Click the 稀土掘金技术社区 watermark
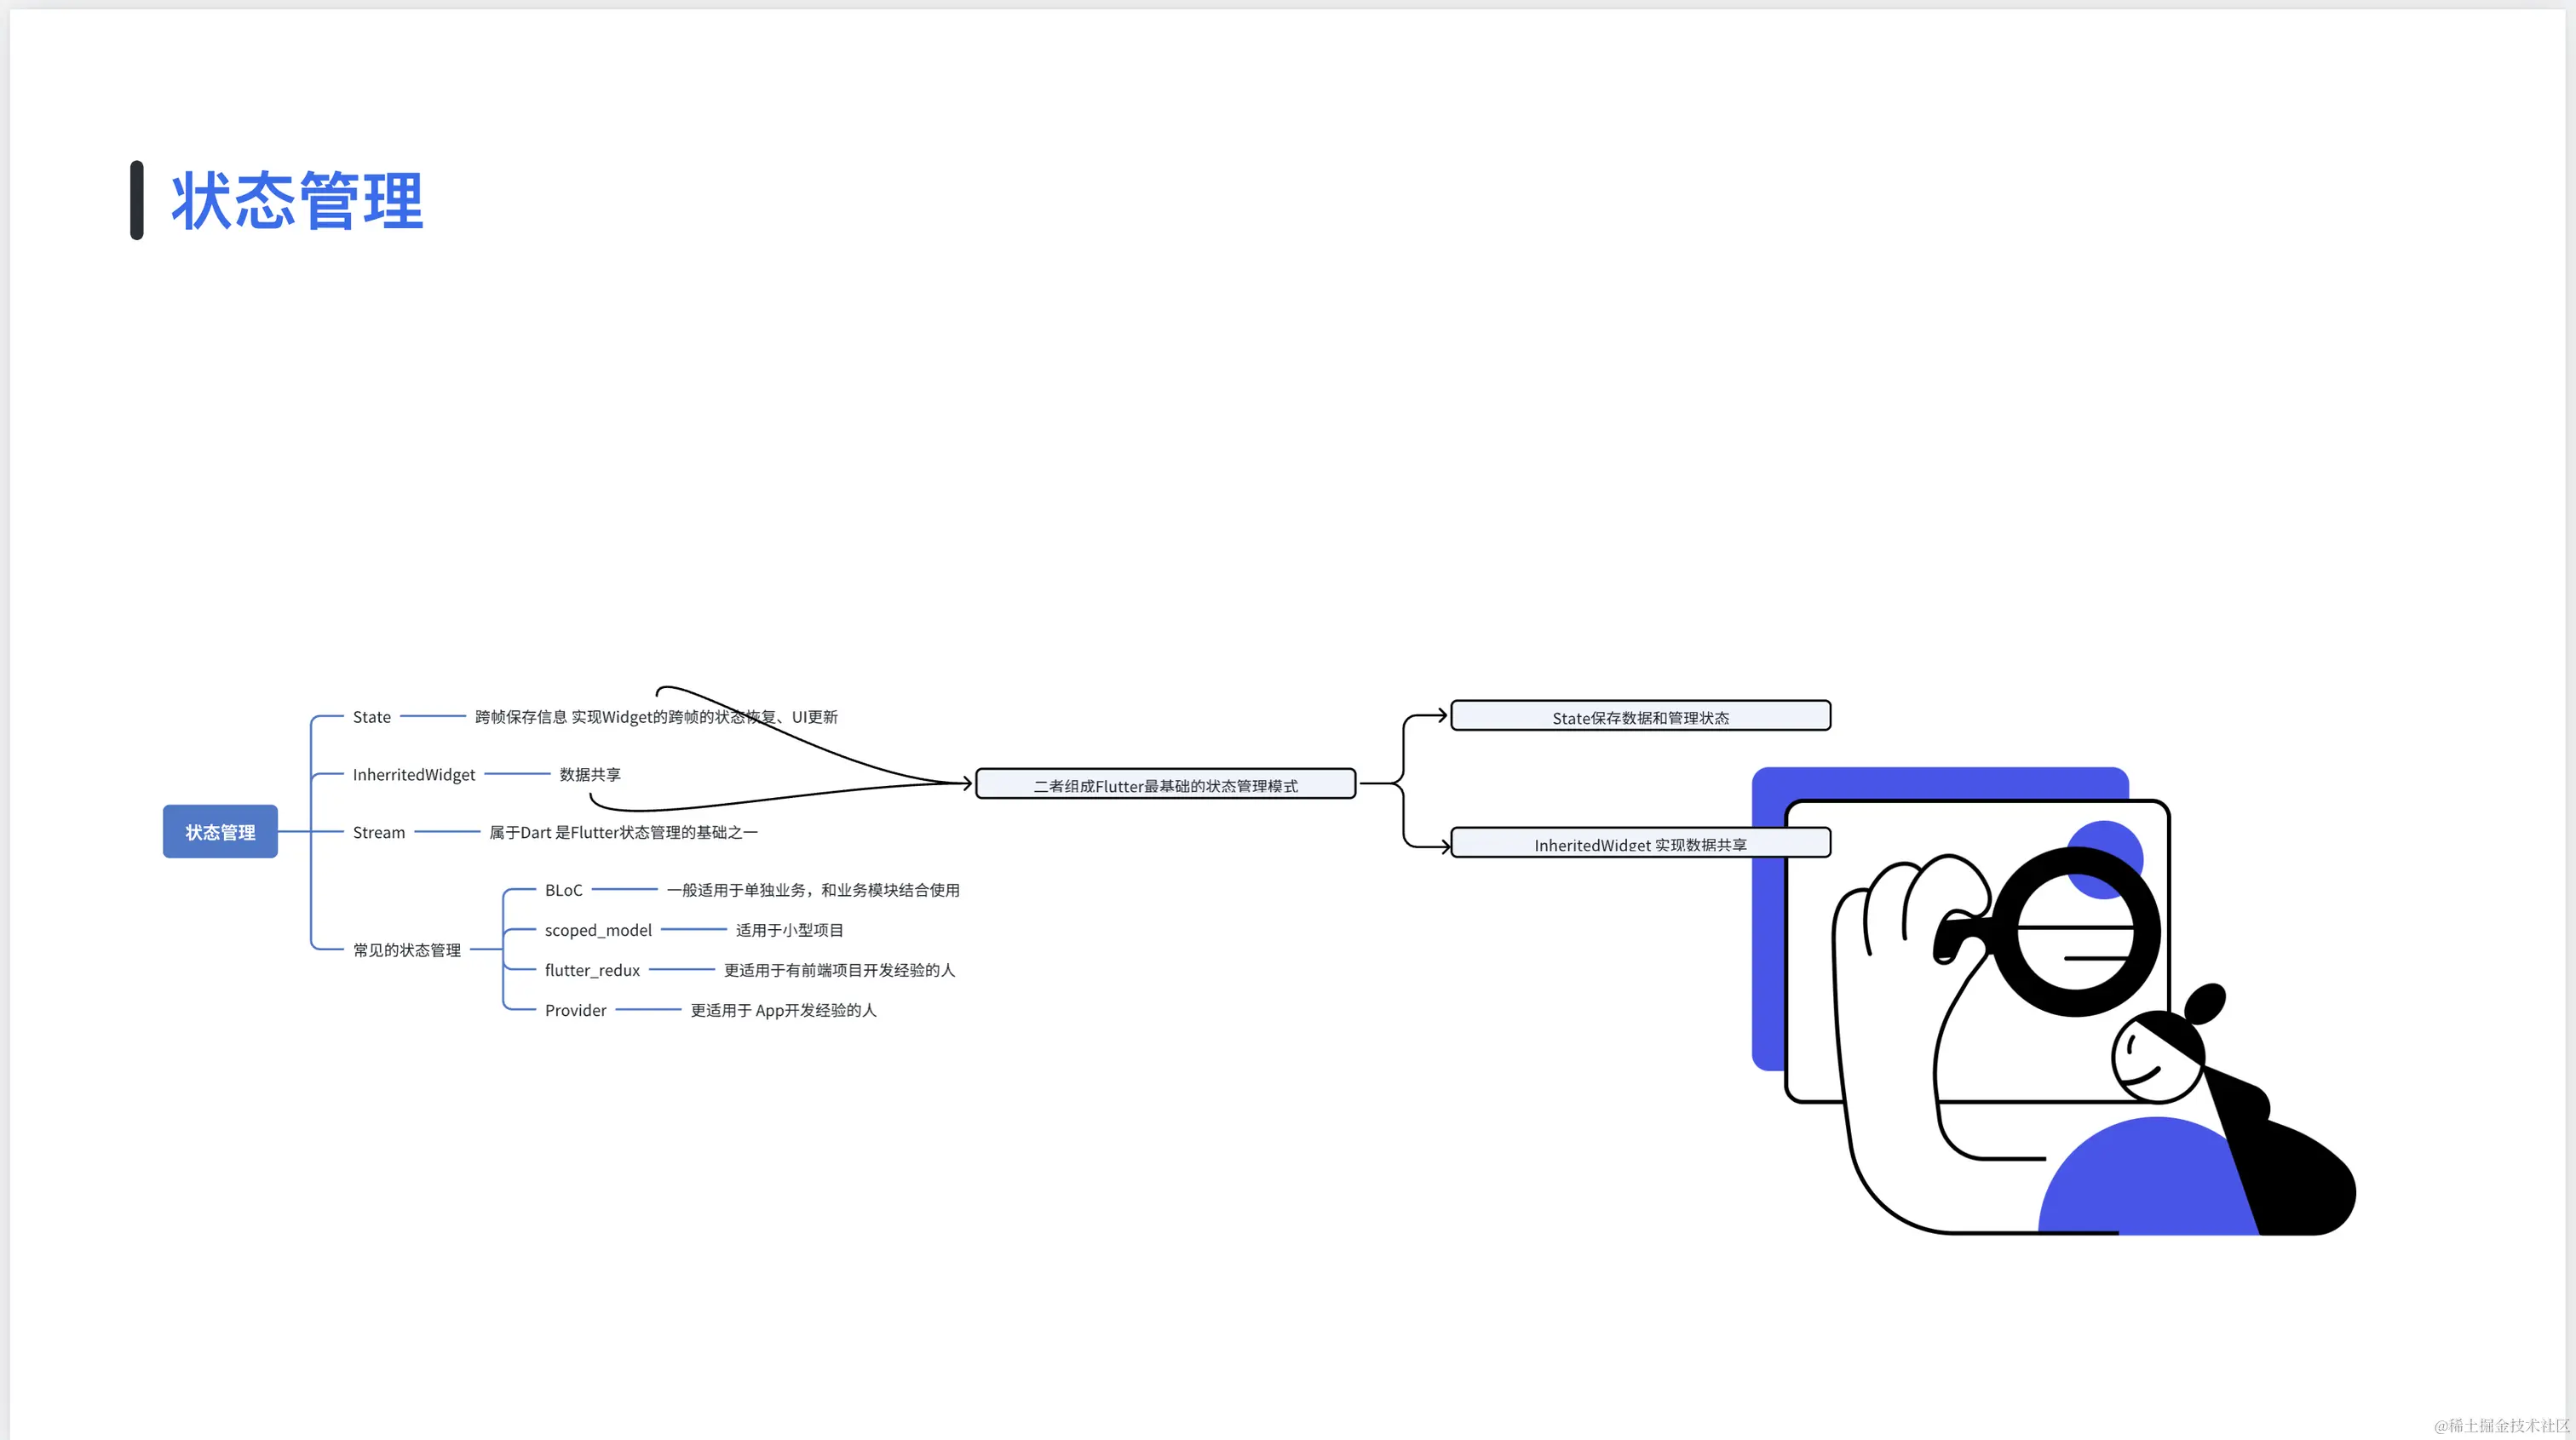2576x1440 pixels. click(2500, 1425)
